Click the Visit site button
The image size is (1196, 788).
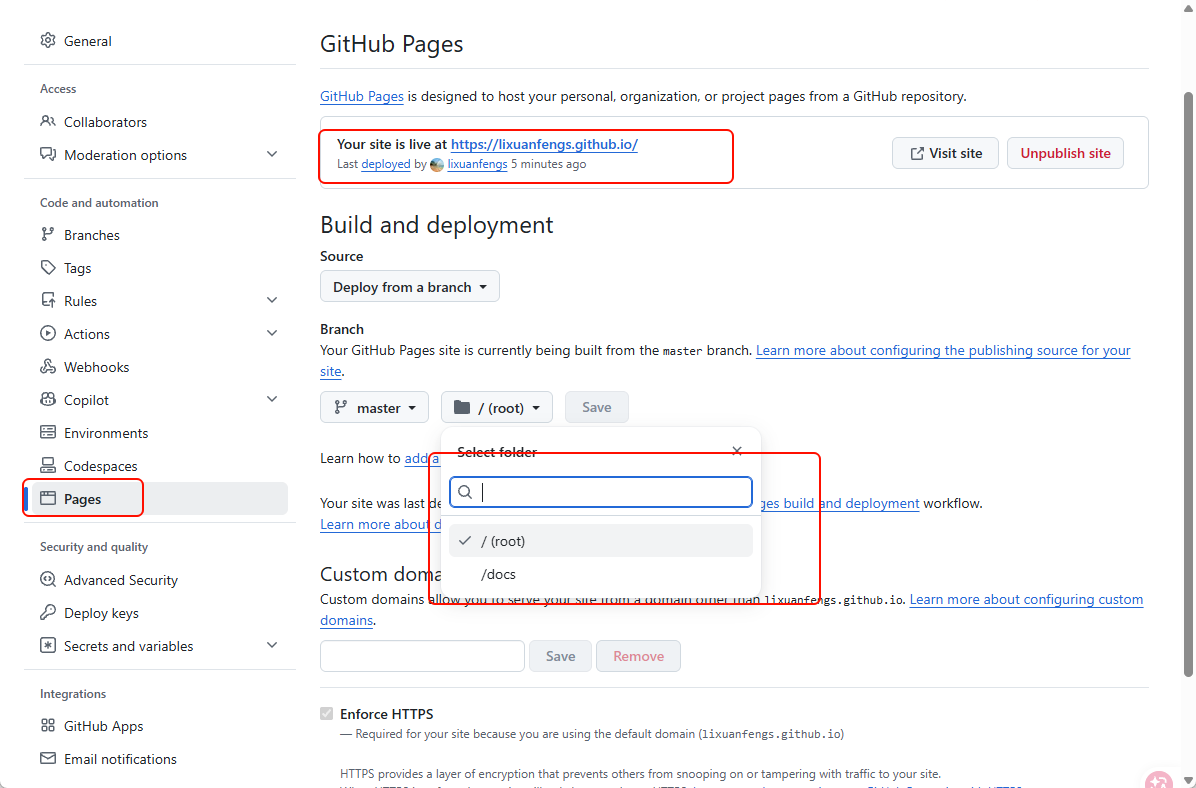pos(945,153)
